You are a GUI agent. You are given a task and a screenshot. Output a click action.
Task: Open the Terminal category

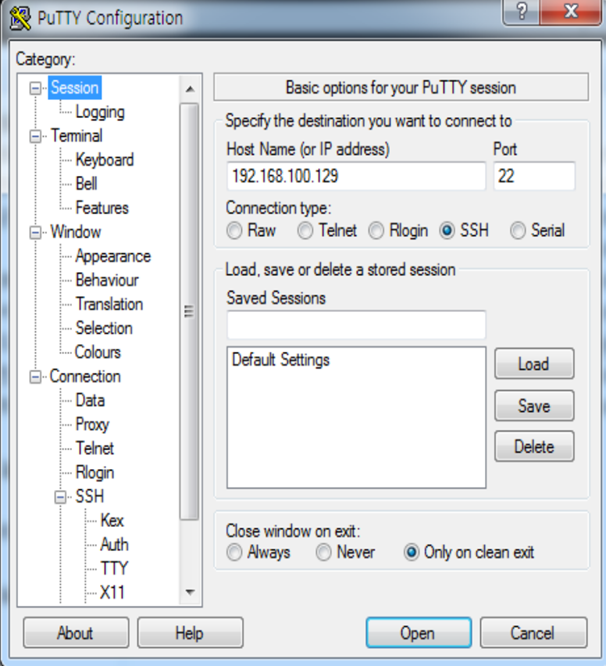coord(76,136)
